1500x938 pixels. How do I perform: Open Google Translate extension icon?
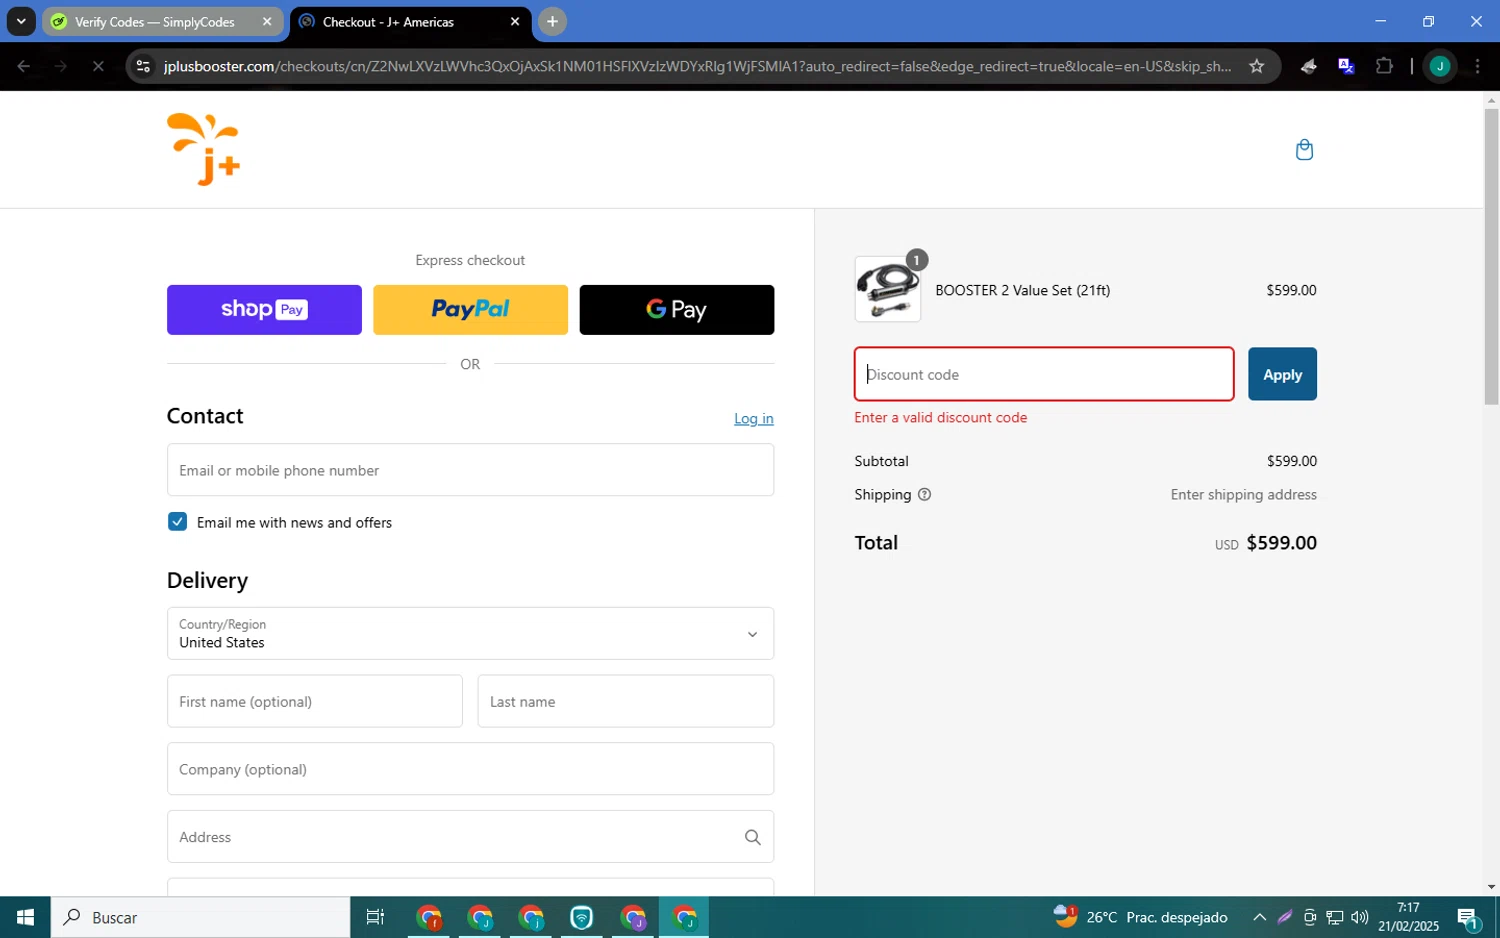tap(1346, 66)
